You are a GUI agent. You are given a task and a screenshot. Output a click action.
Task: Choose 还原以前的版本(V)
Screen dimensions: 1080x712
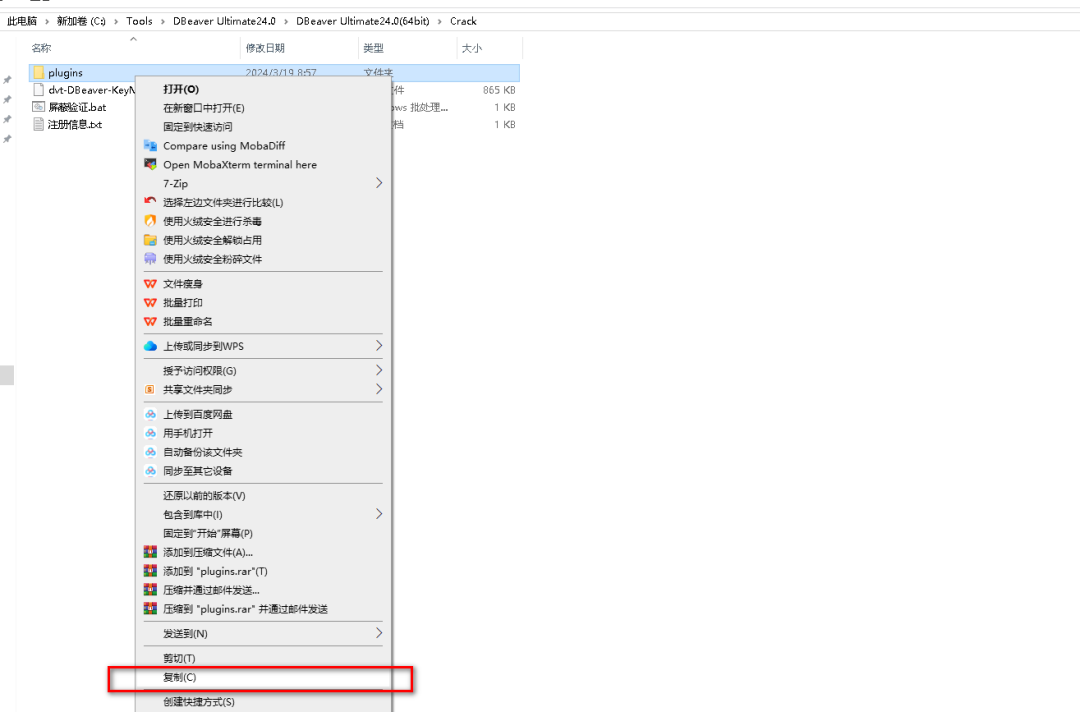pyautogui.click(x=262, y=496)
